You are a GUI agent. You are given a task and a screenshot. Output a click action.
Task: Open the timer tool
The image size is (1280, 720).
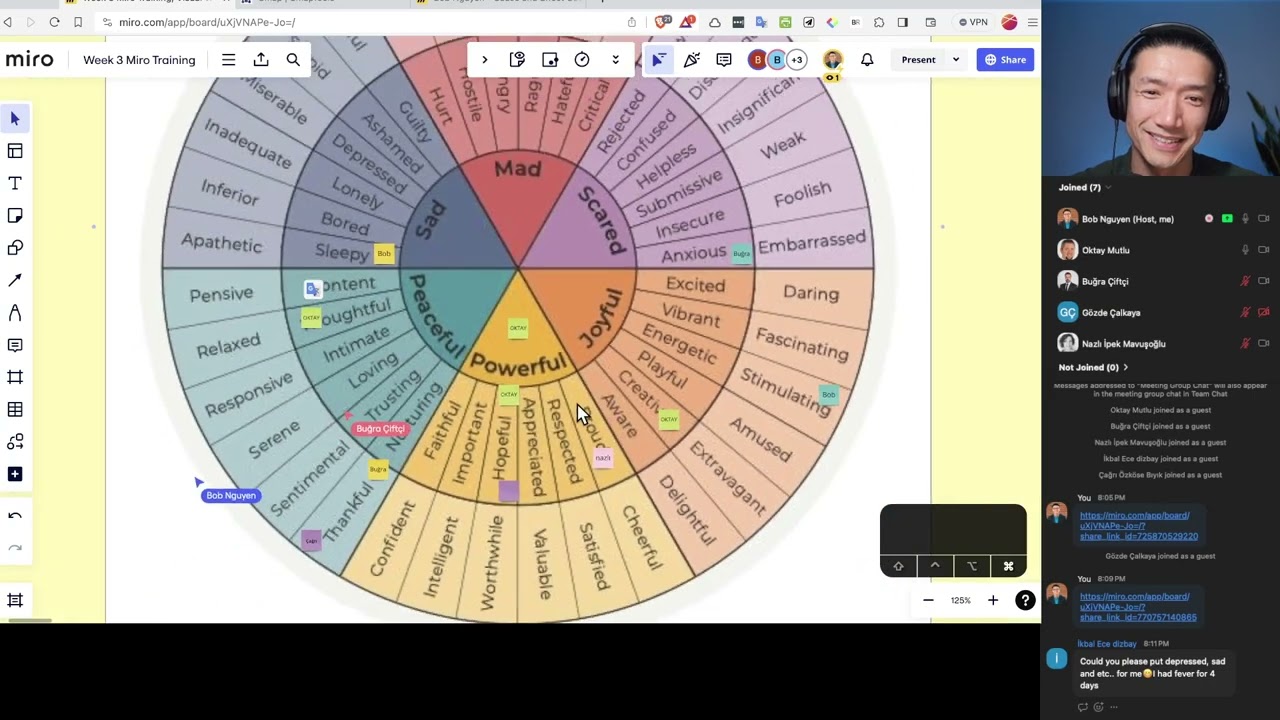click(582, 60)
